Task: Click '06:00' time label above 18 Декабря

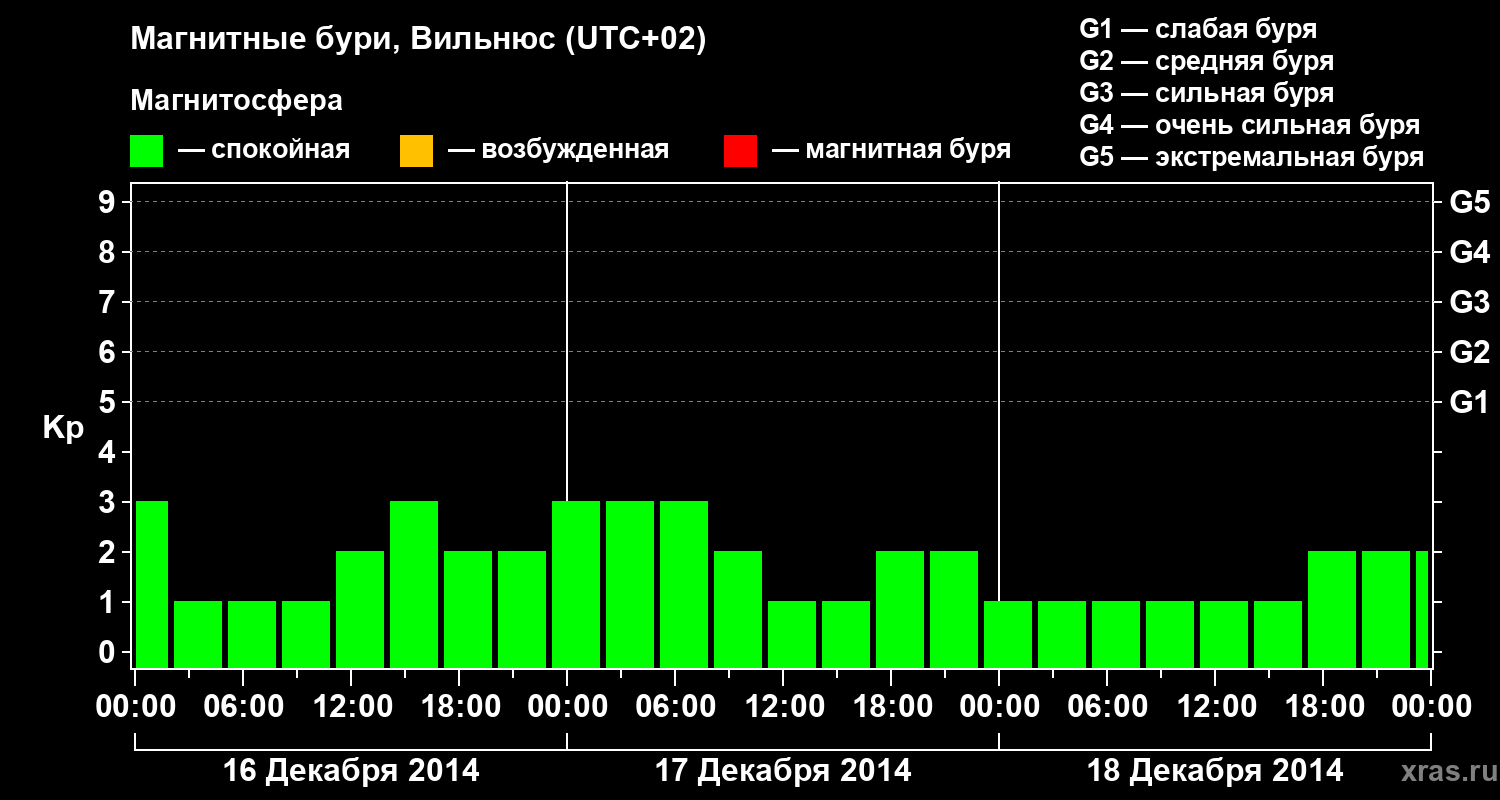Action: tap(1107, 707)
